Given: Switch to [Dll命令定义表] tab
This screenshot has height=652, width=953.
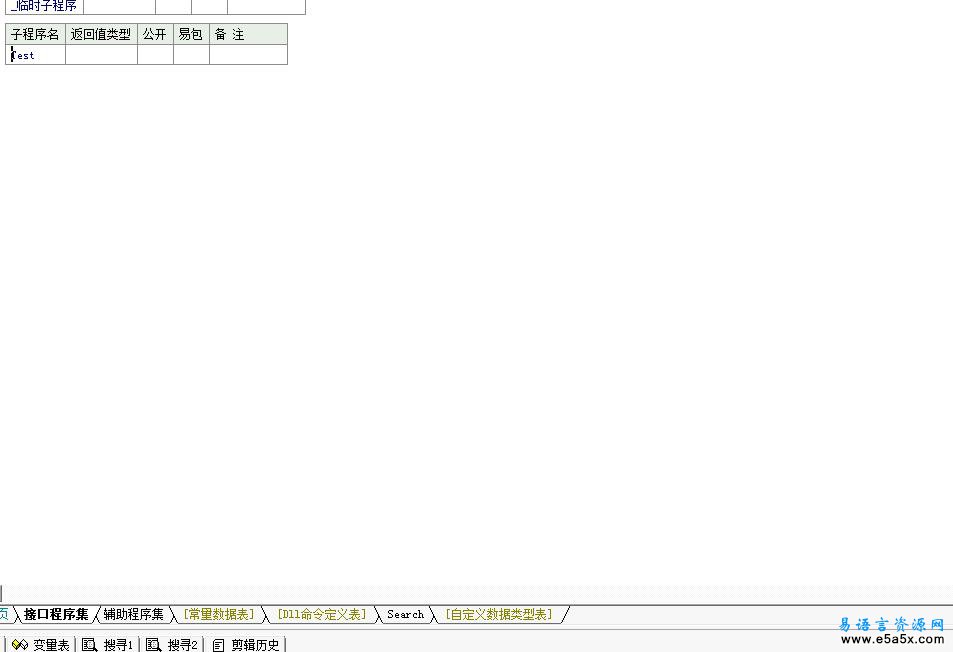Looking at the screenshot, I should click(322, 614).
